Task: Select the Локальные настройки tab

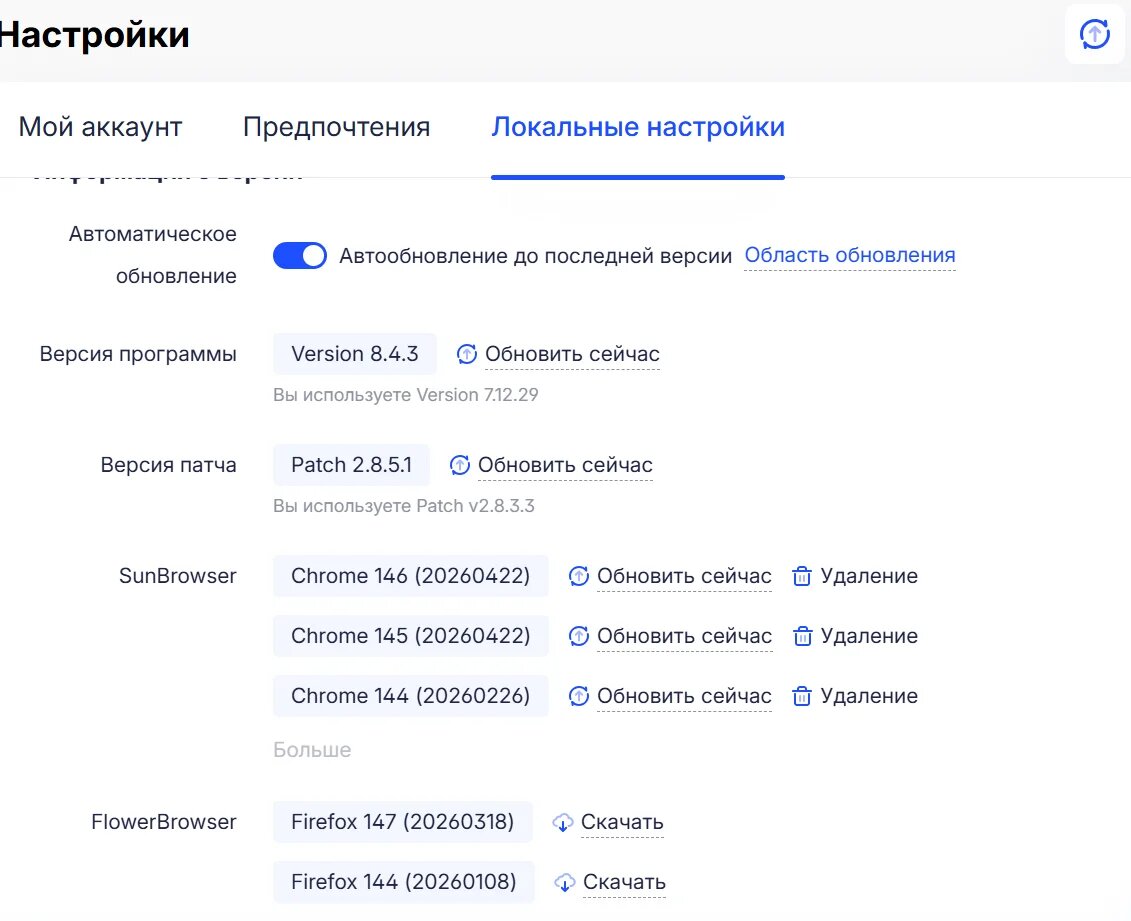Action: [638, 127]
